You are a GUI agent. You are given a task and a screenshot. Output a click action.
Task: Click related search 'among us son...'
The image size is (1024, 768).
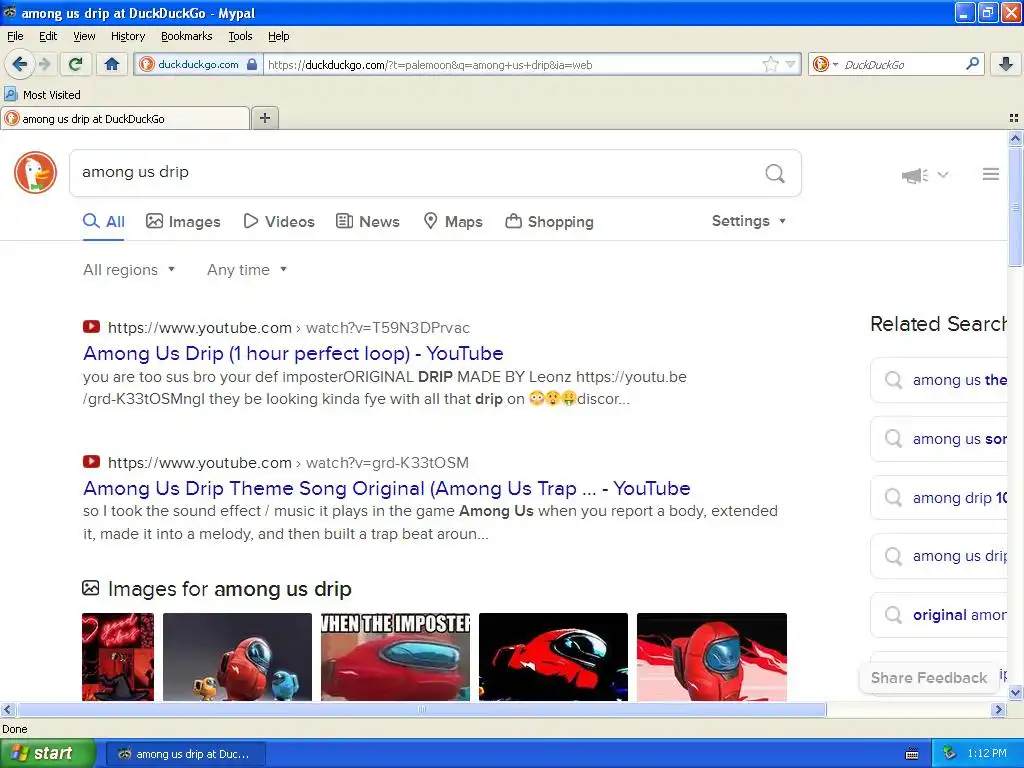939,439
